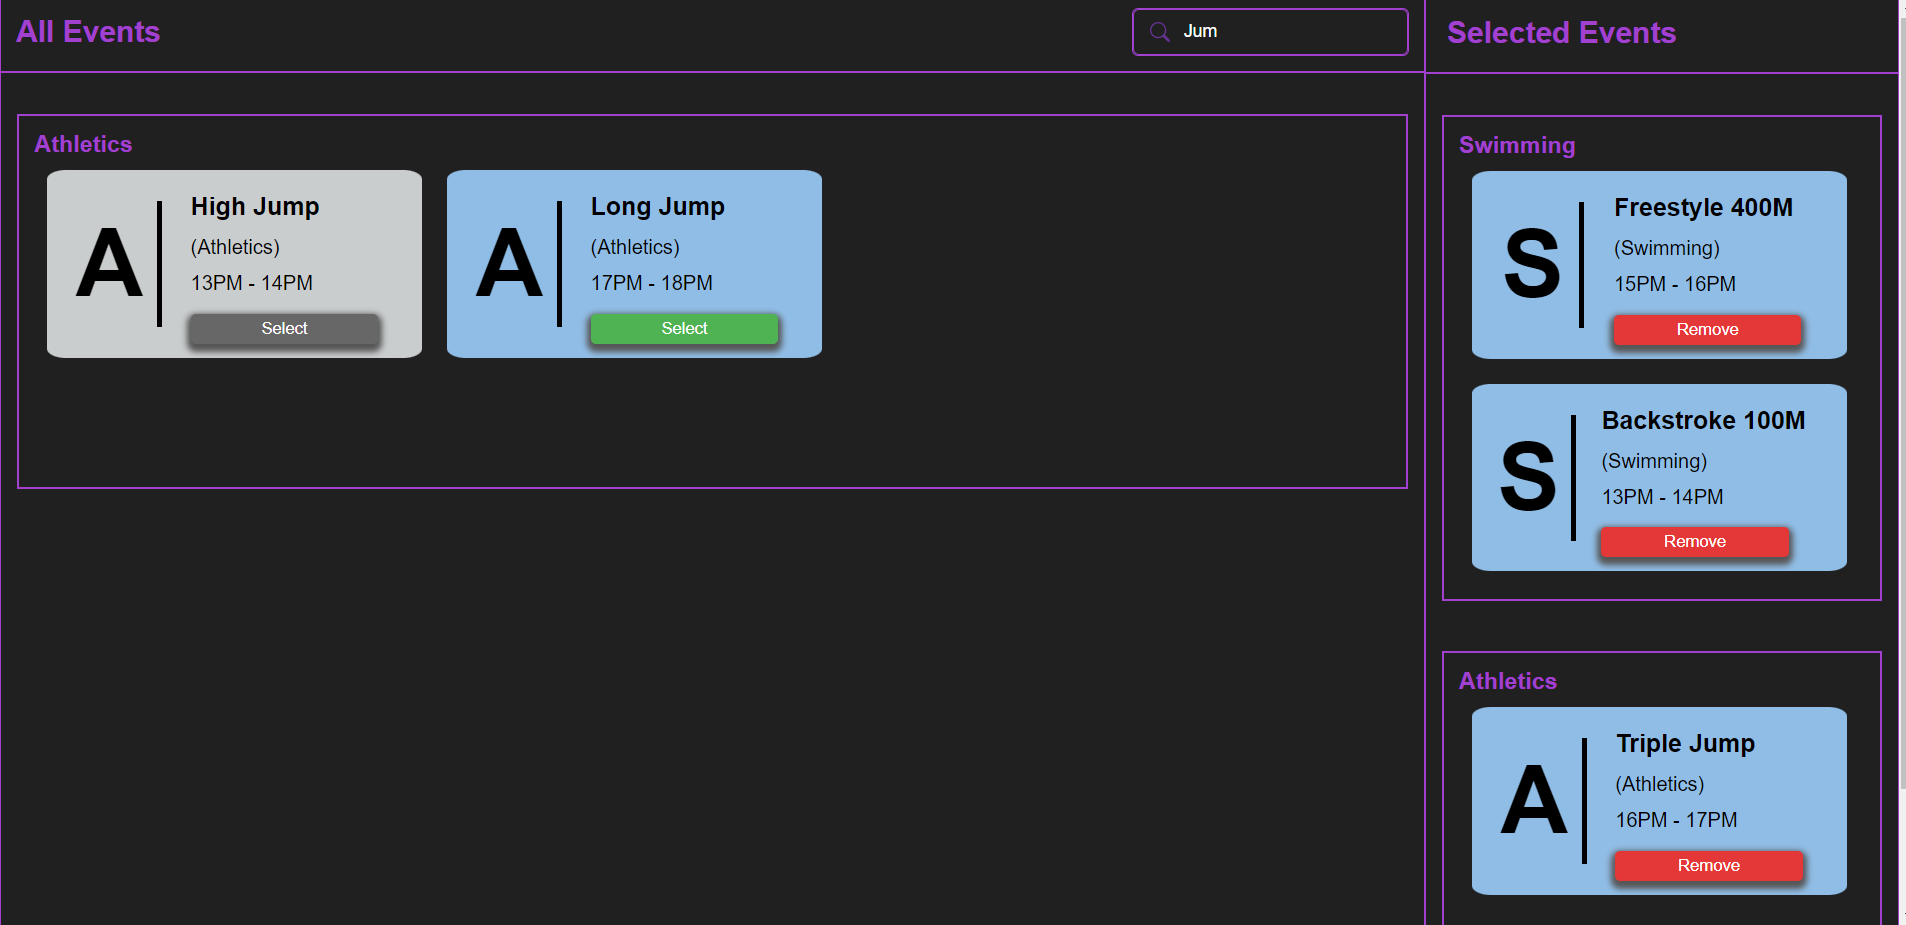Remove Triple Jump from selected events
Image resolution: width=1906 pixels, height=925 pixels.
pyautogui.click(x=1708, y=866)
